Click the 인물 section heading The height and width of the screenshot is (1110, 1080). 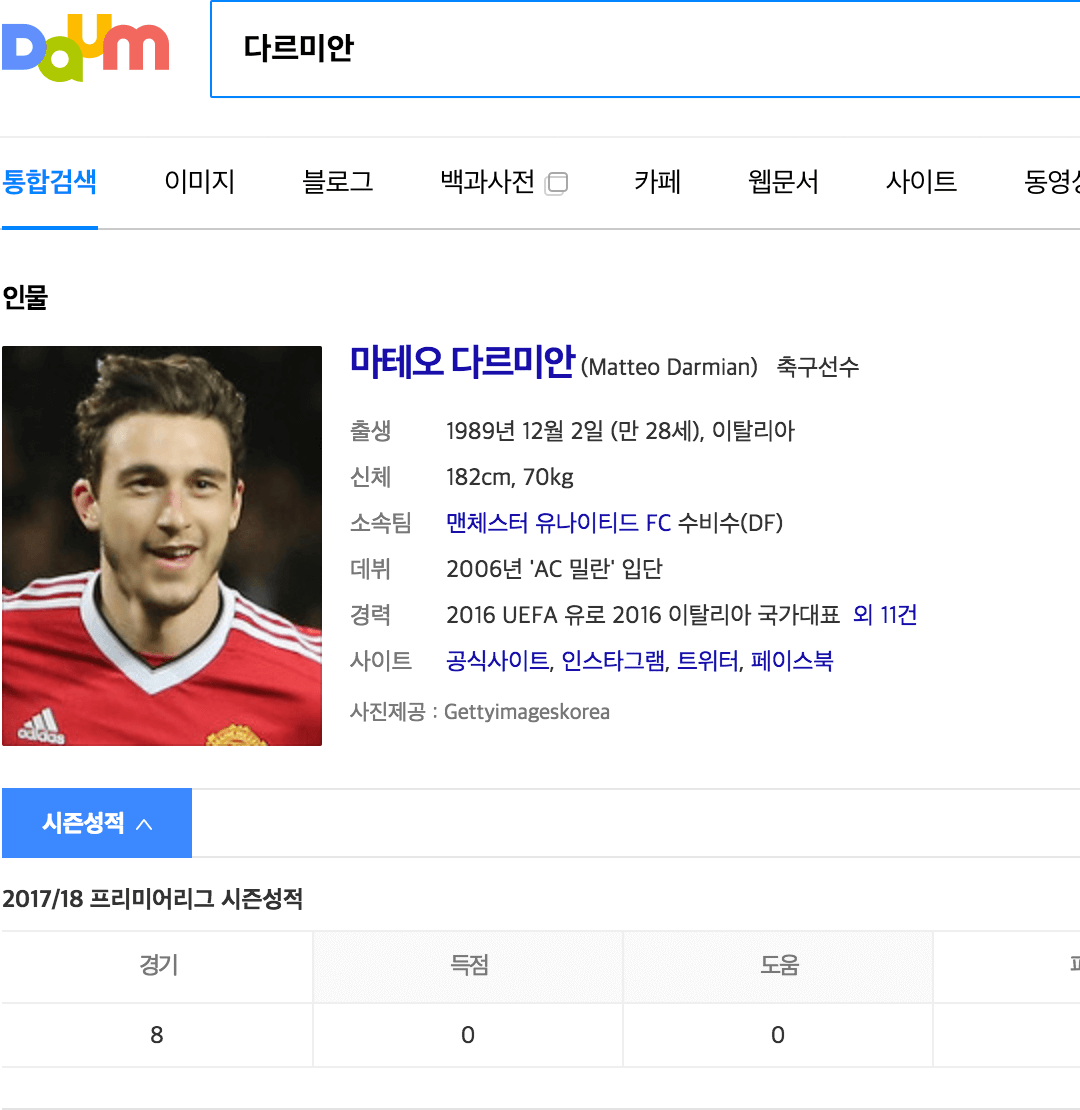point(25,297)
